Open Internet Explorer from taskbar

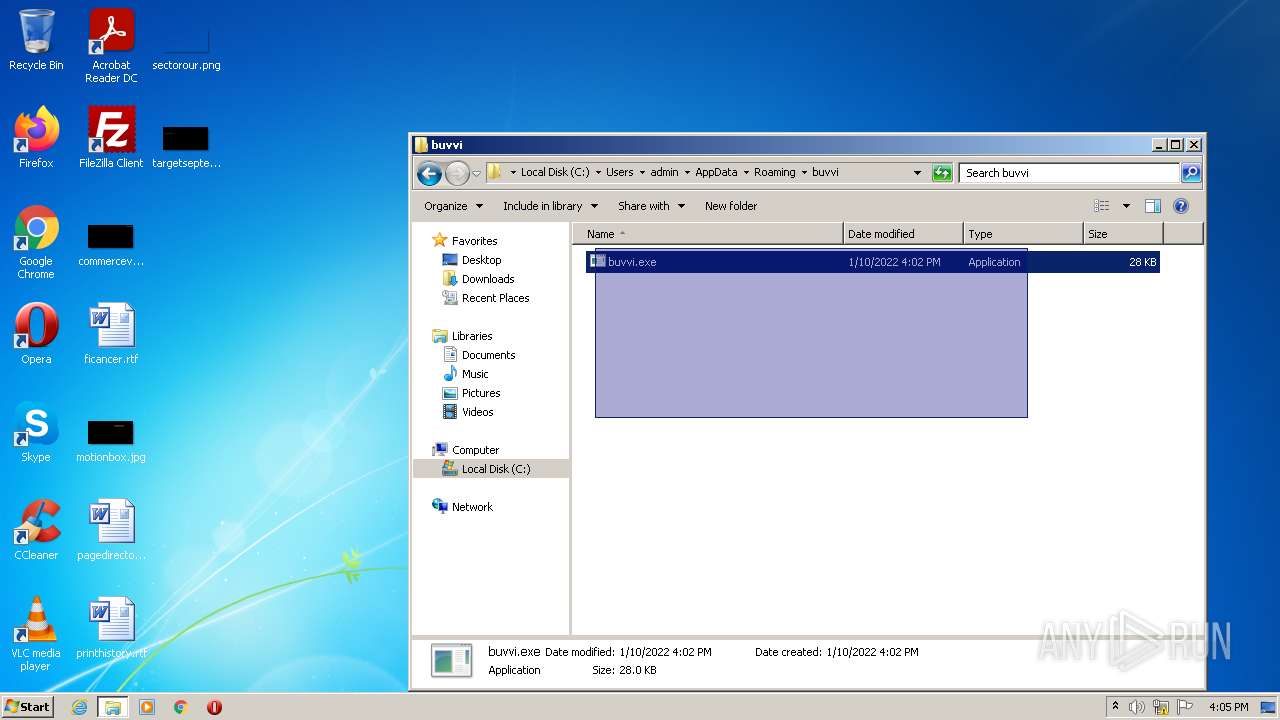pos(80,707)
